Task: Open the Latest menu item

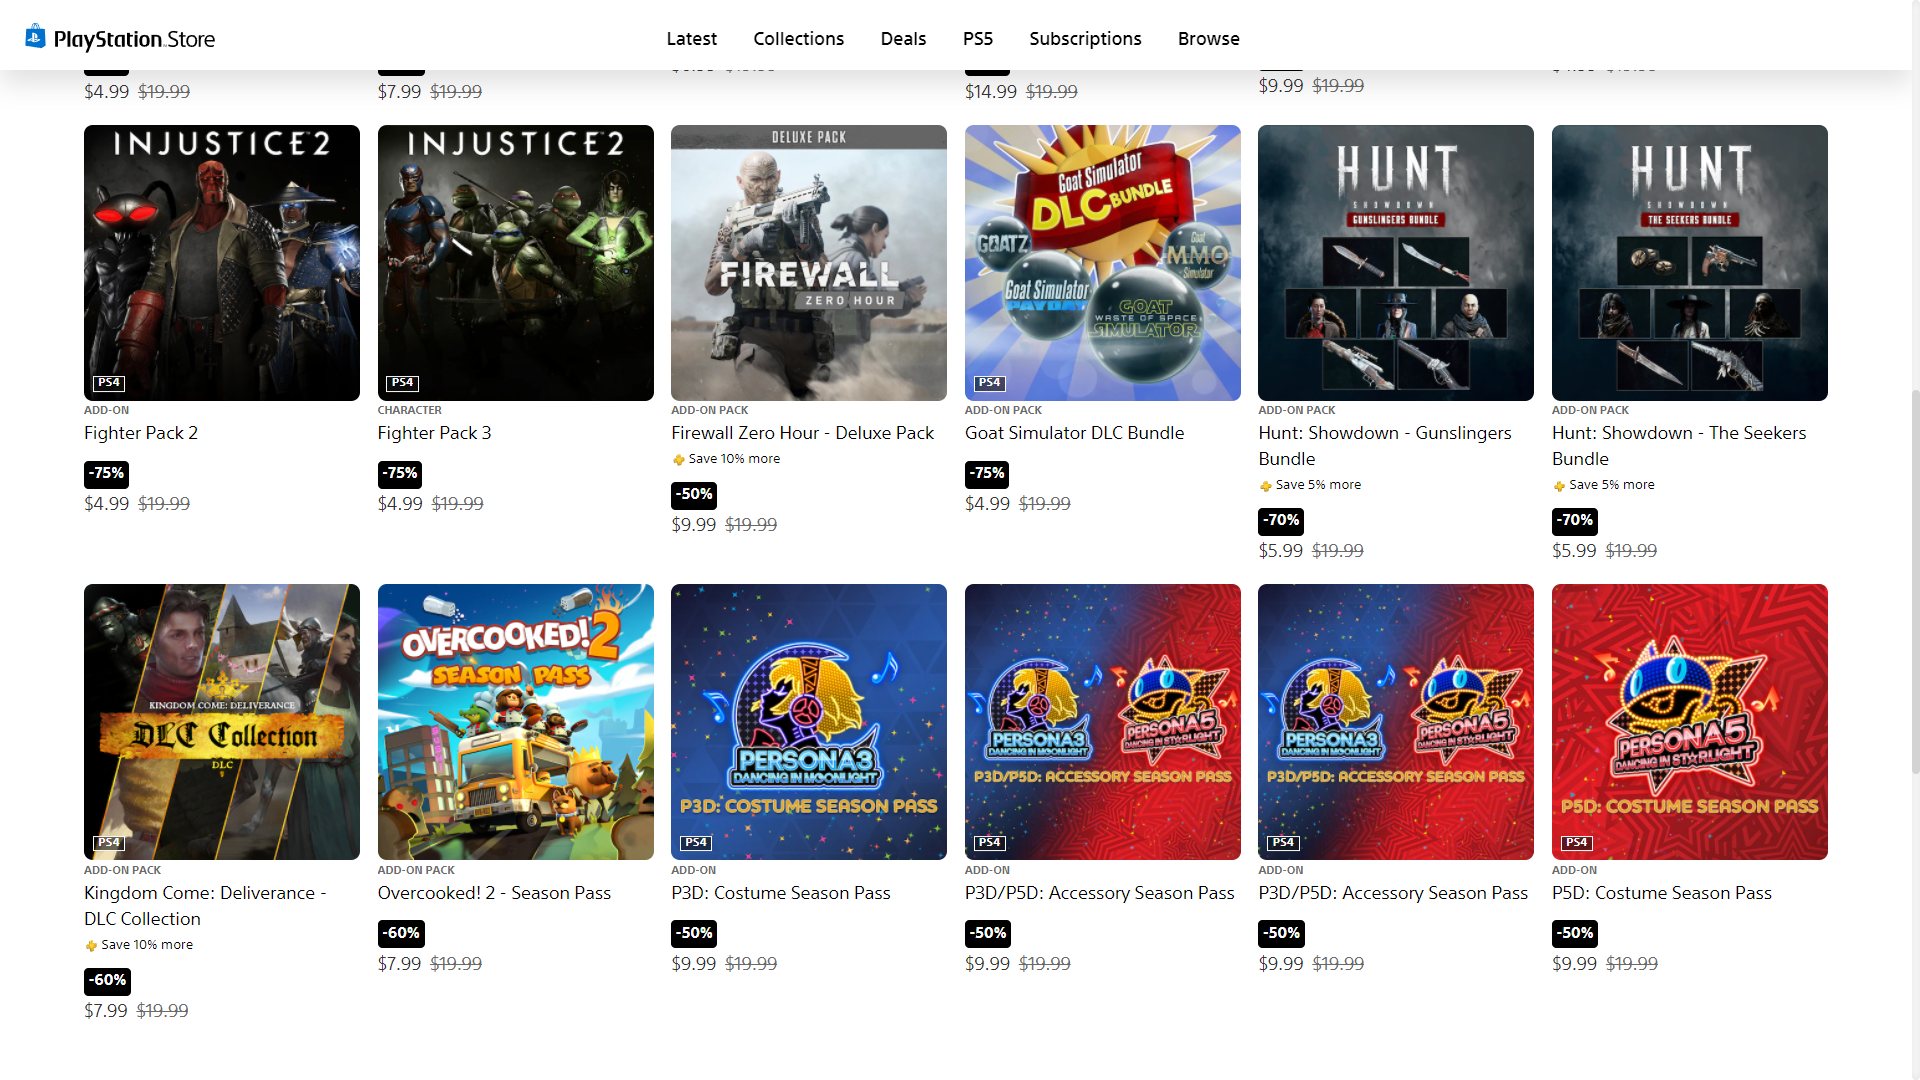Action: [692, 39]
